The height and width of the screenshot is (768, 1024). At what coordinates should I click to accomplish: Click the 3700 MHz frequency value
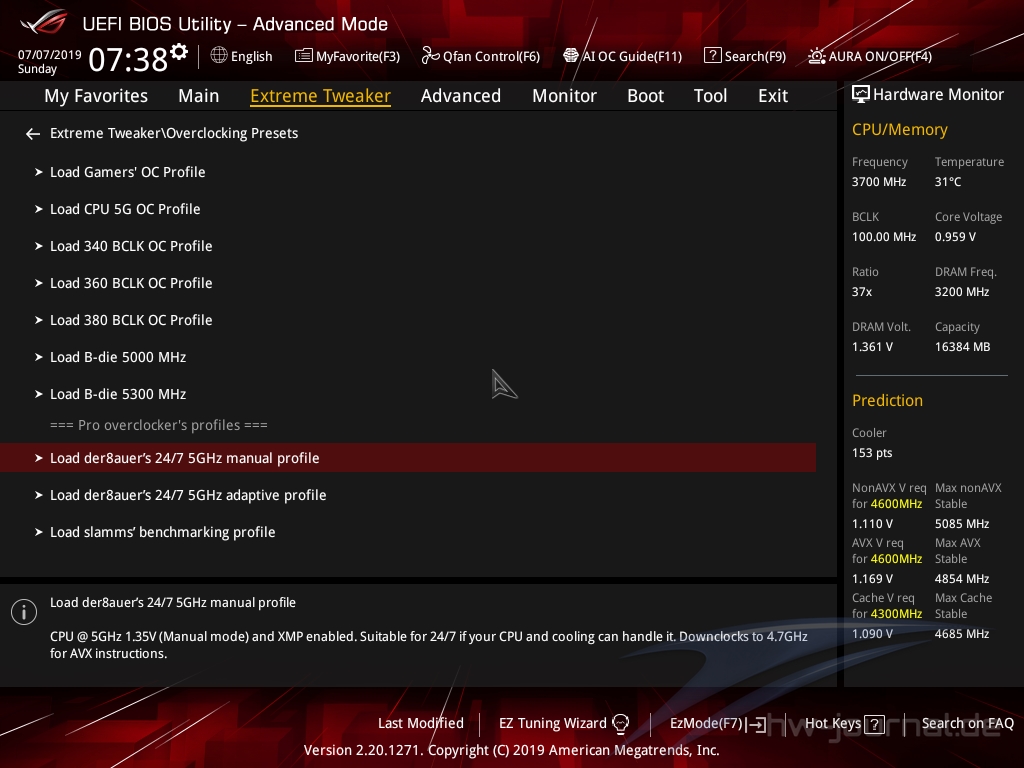[878, 182]
